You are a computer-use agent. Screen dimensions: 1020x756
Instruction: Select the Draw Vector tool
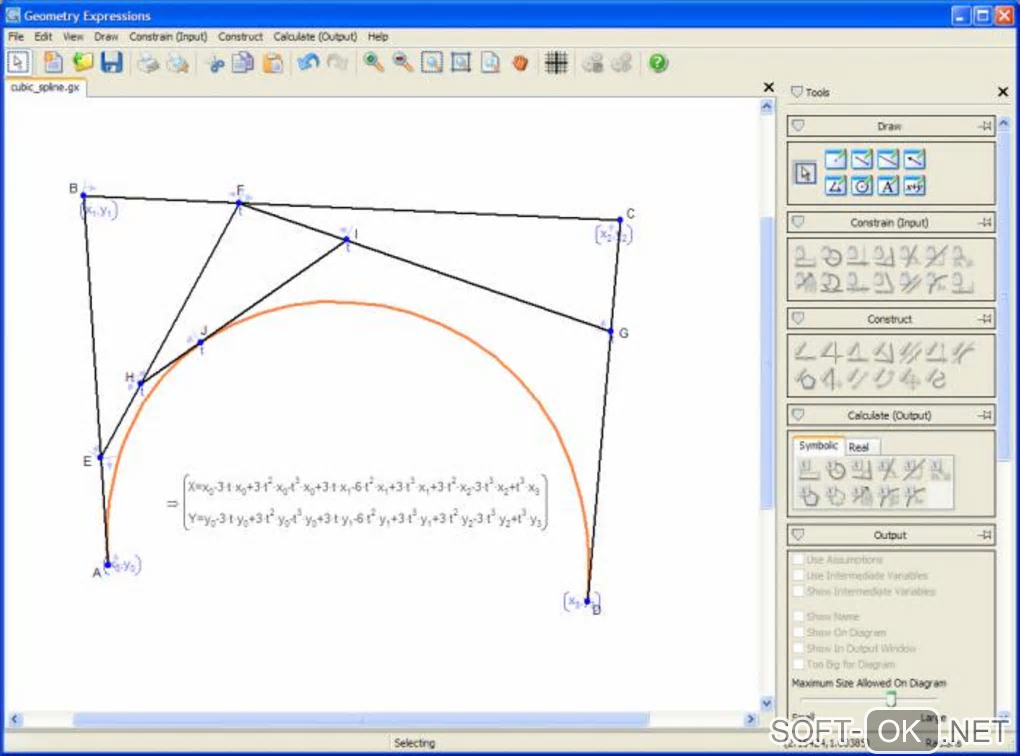[914, 159]
